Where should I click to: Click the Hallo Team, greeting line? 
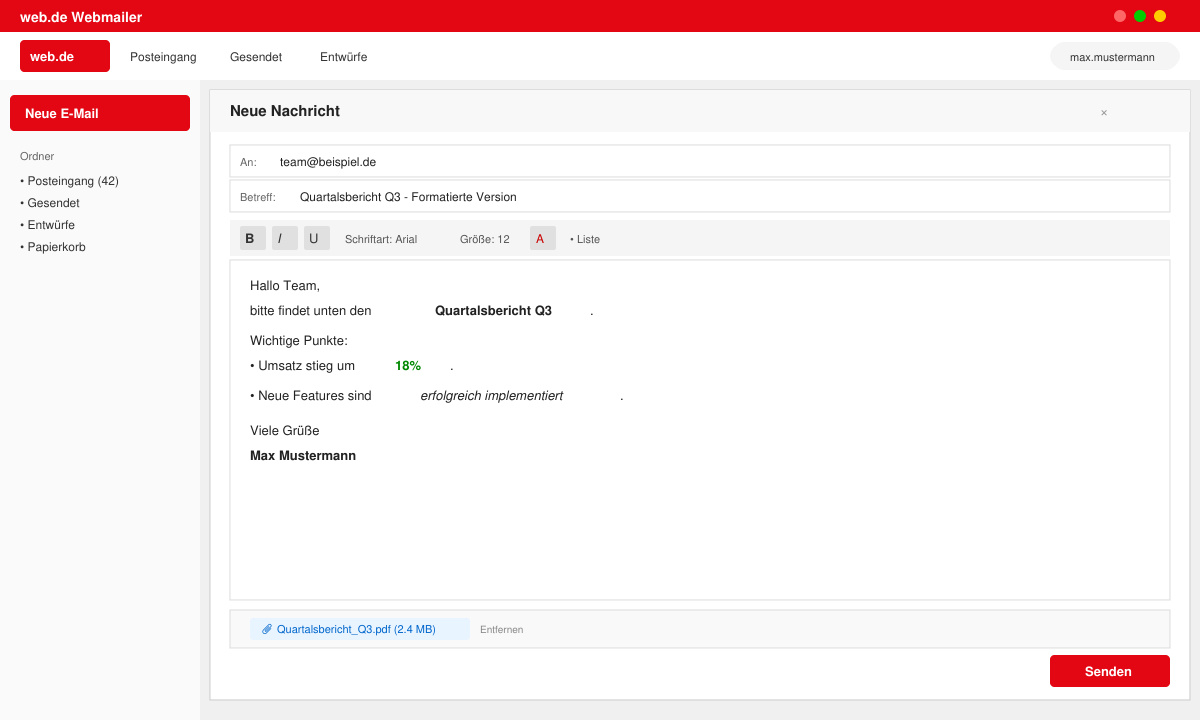click(285, 286)
